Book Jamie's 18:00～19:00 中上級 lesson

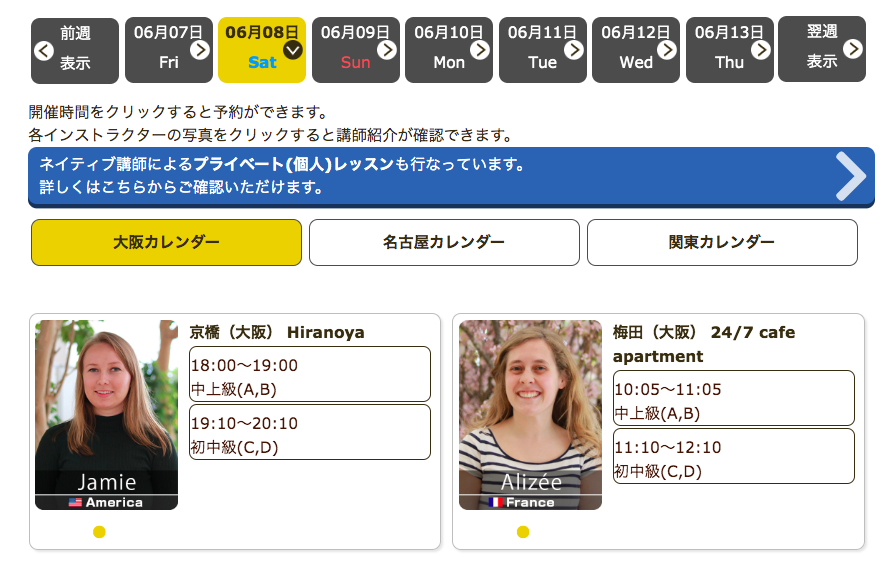click(x=310, y=375)
